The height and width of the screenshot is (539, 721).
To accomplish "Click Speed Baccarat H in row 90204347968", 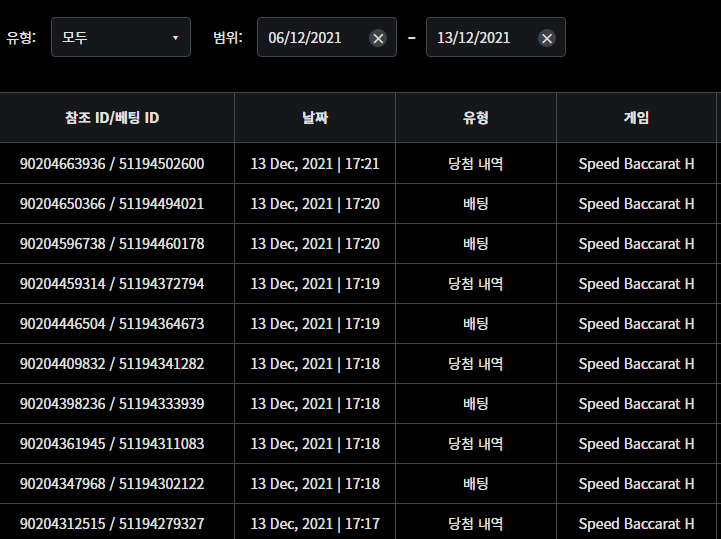I will (636, 484).
